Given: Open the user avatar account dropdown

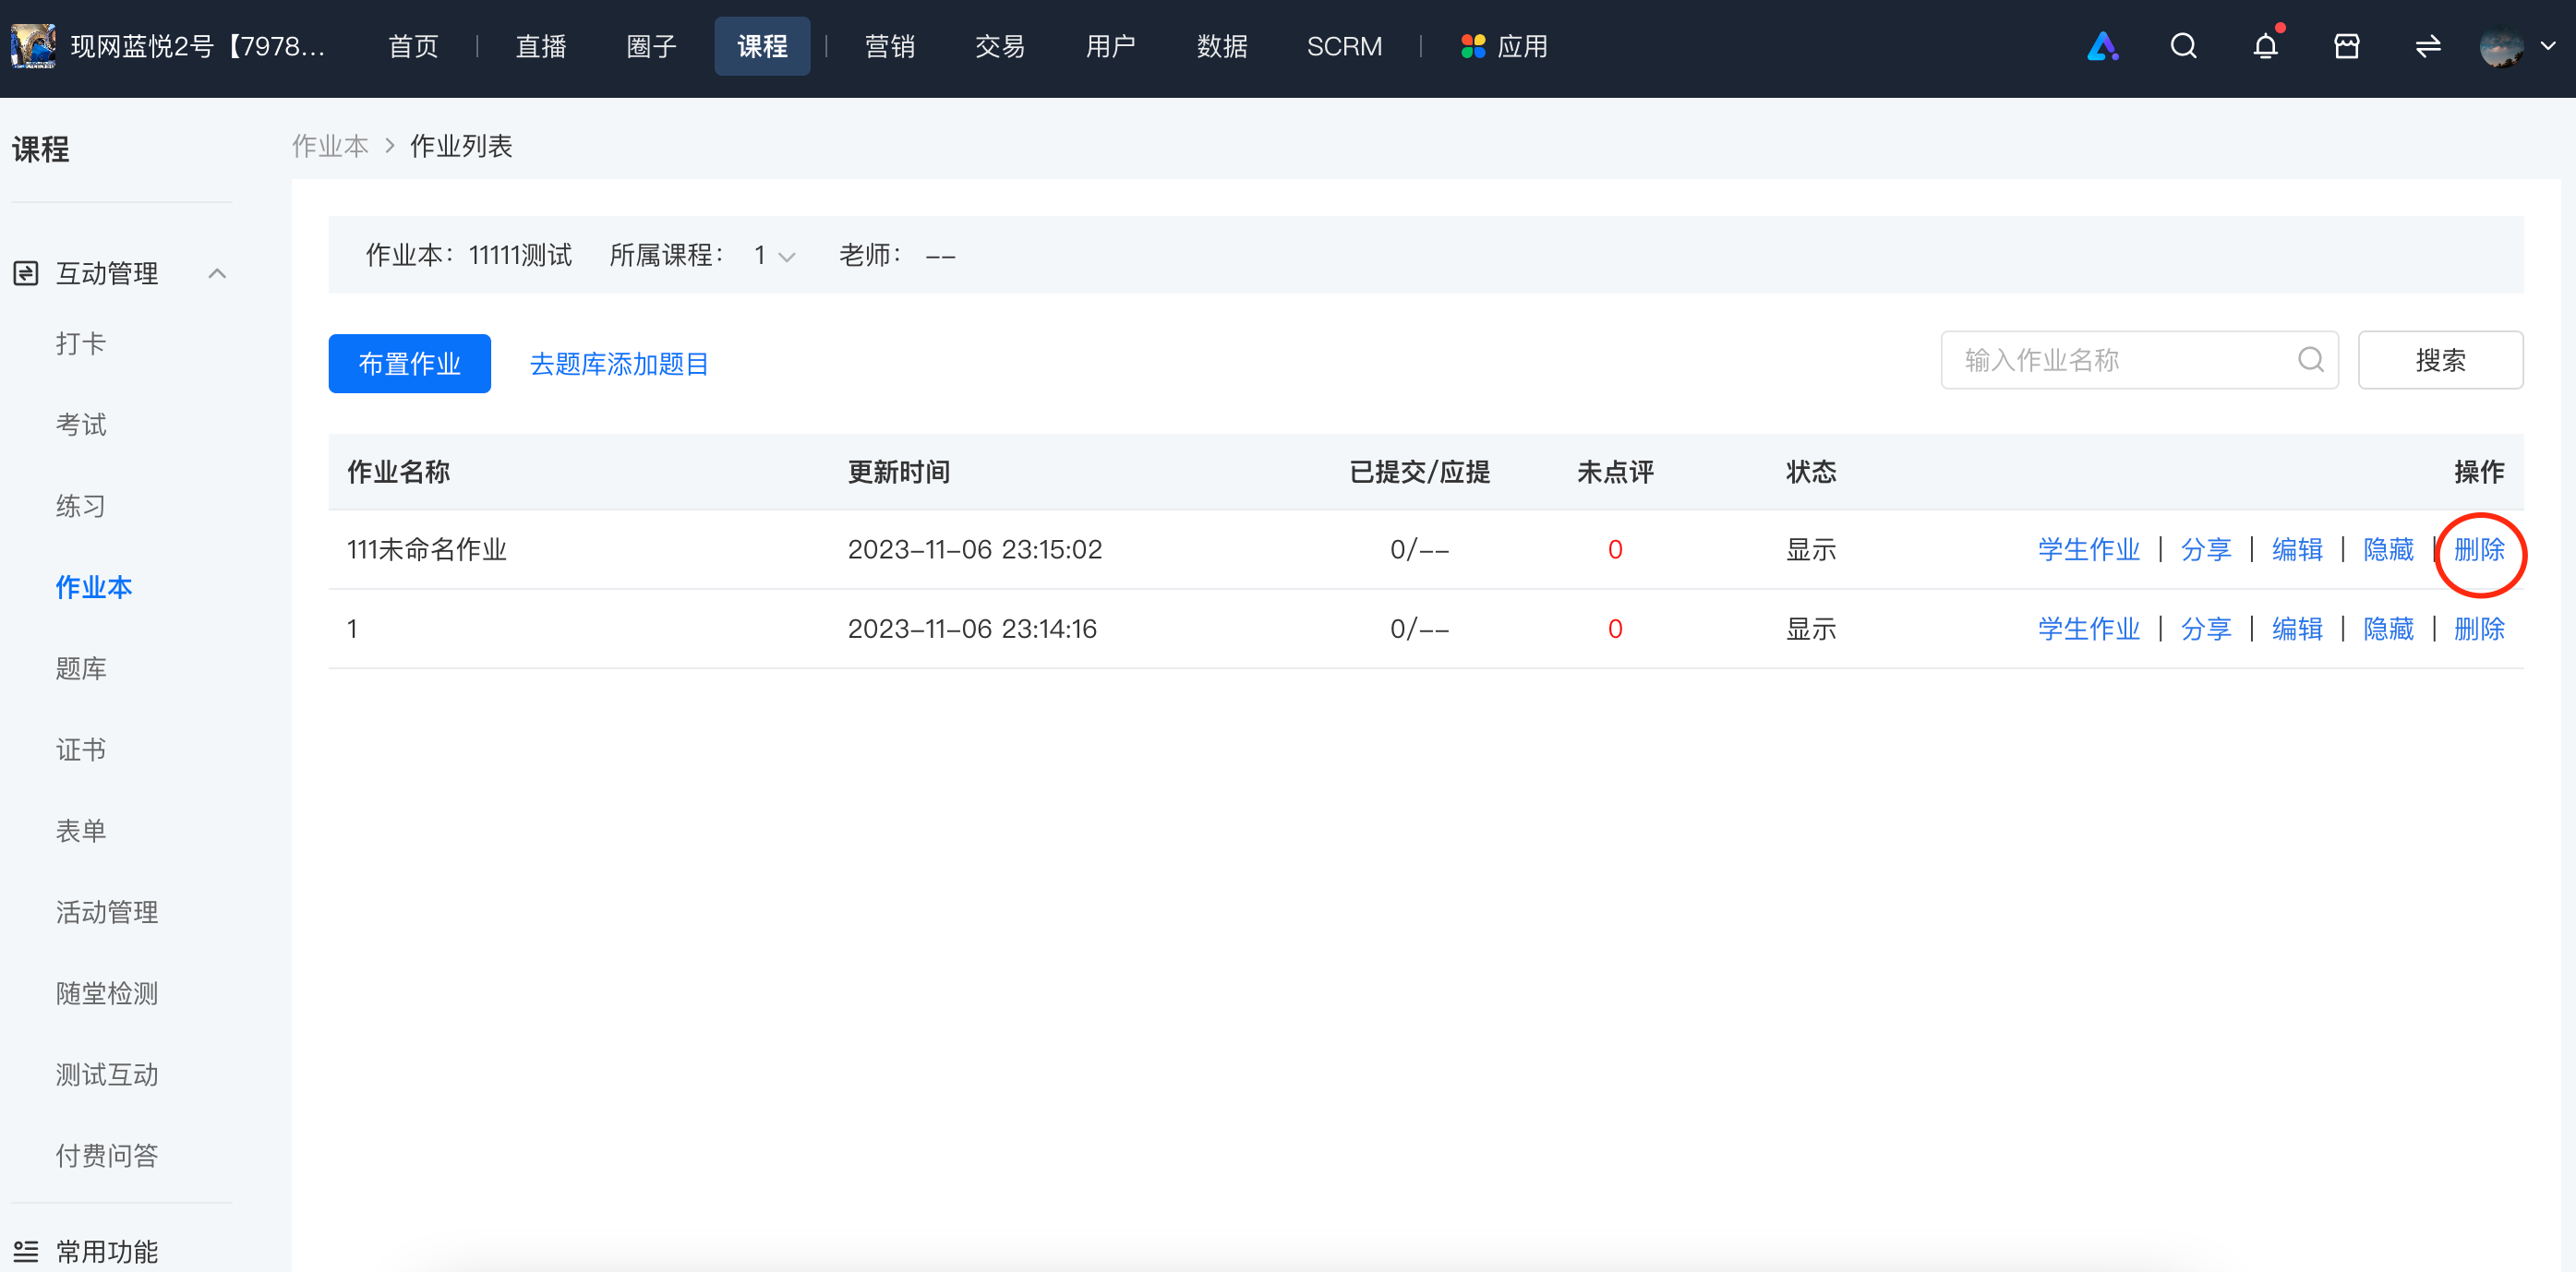Looking at the screenshot, I should tap(2517, 47).
